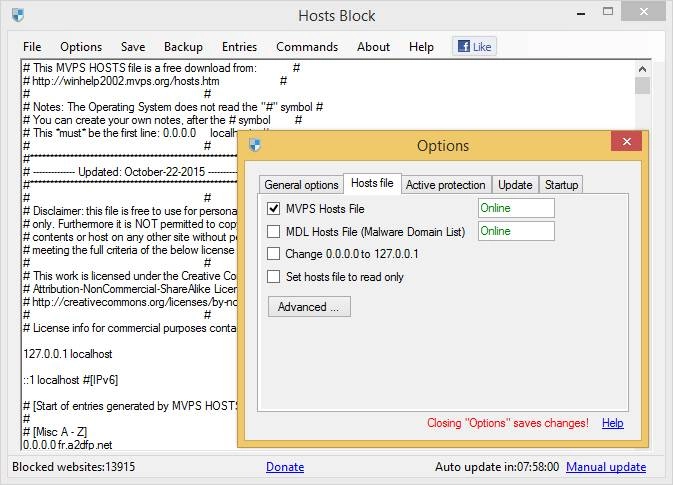Maximize the Hosts Block window
This screenshot has width=673, height=485.
coord(608,12)
